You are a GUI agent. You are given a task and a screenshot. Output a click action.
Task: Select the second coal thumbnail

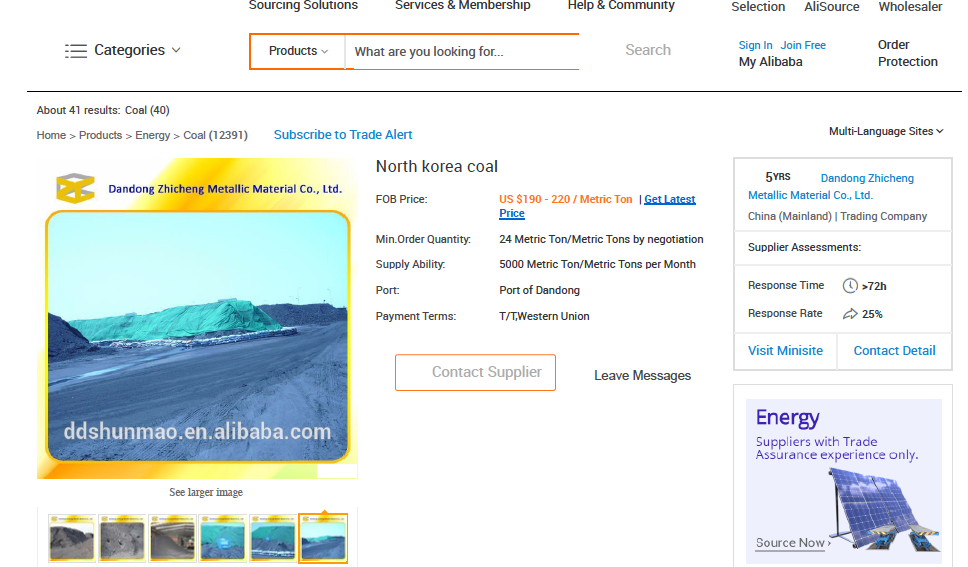click(122, 538)
